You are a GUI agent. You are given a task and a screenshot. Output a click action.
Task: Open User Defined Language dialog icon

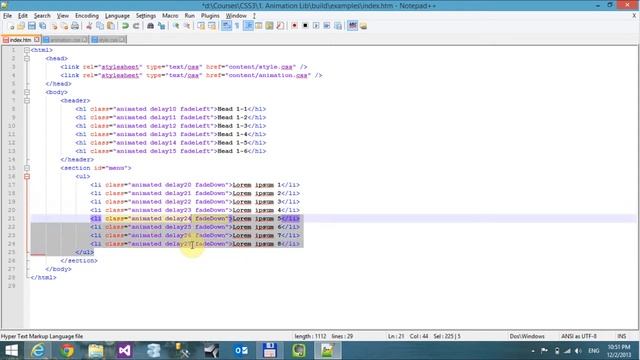point(259,26)
